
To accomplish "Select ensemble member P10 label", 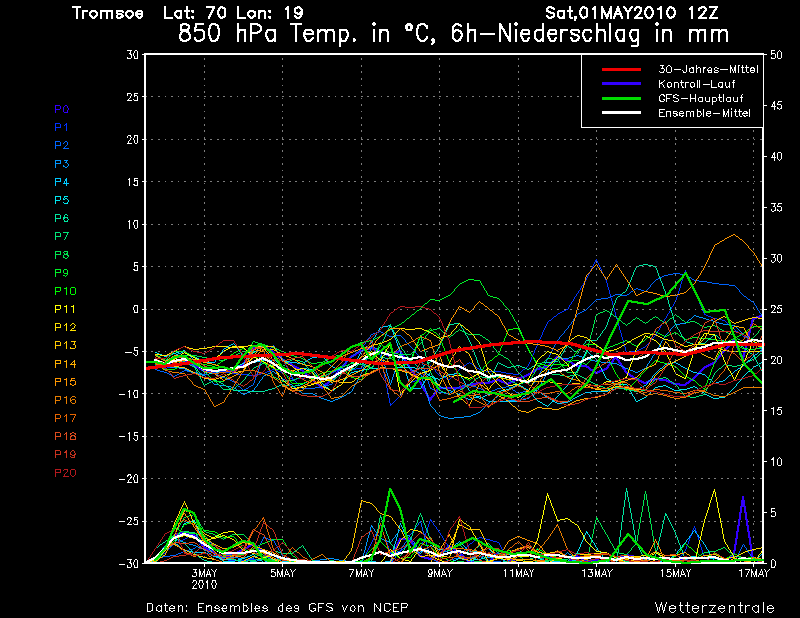I will click(64, 291).
